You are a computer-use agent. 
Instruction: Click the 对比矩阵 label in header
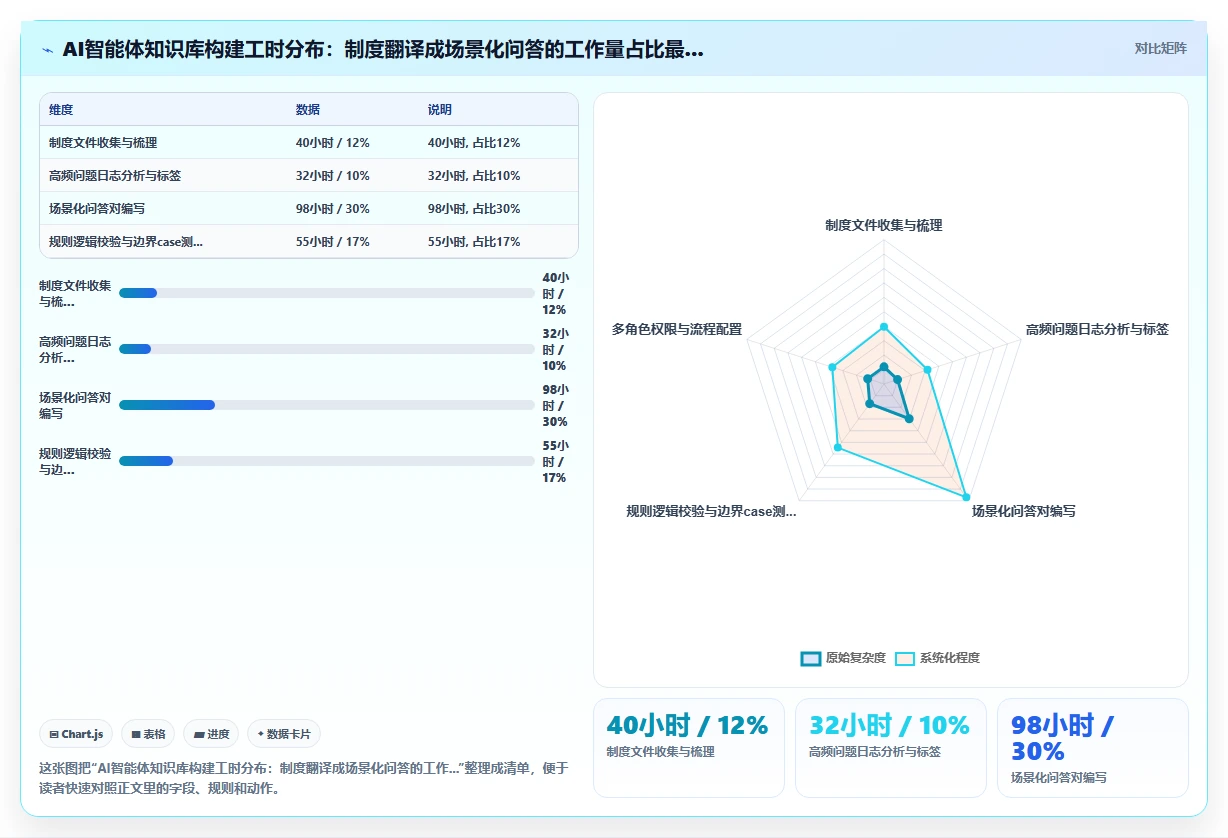tap(1160, 48)
